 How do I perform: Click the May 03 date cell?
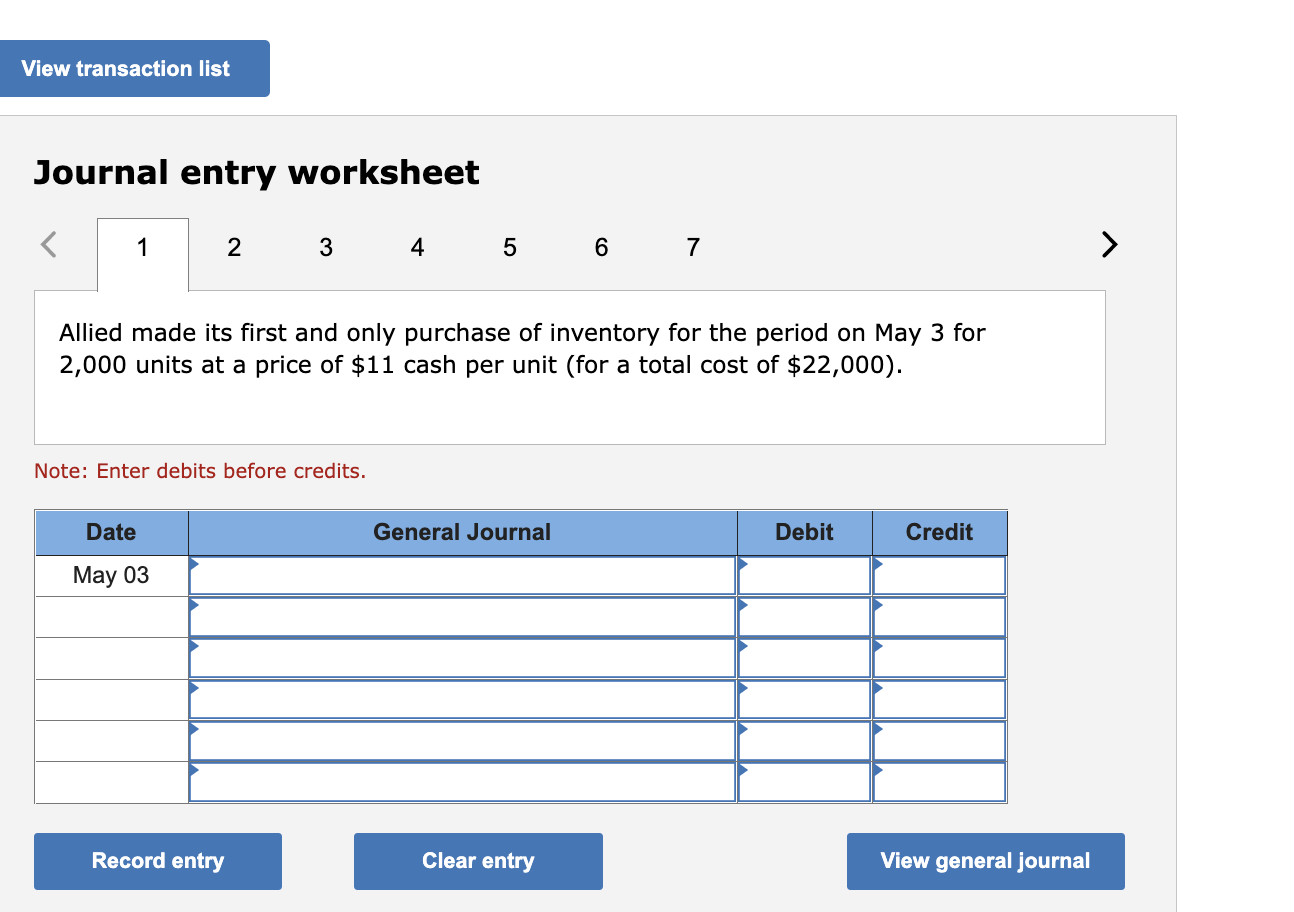(x=111, y=576)
